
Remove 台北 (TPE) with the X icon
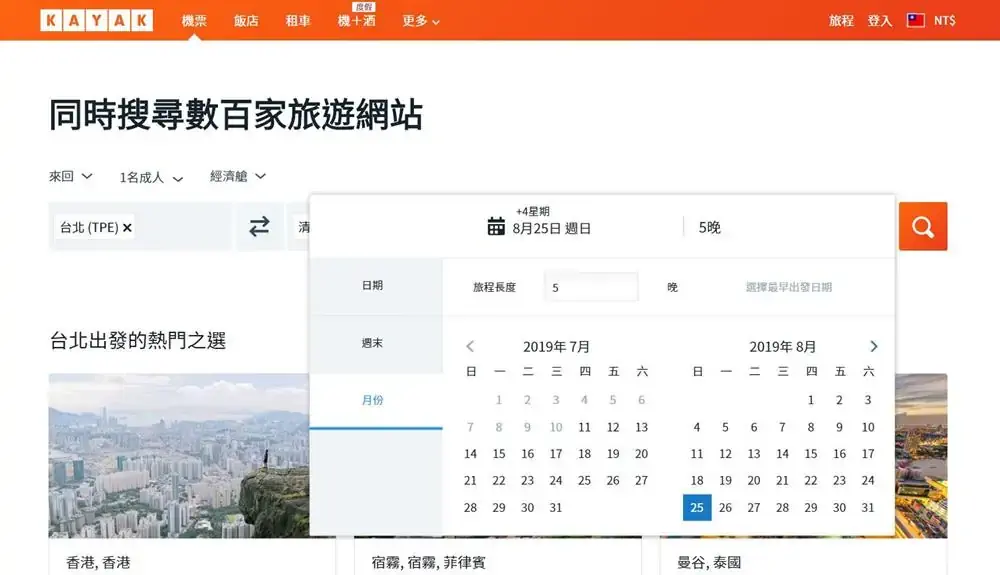click(128, 228)
